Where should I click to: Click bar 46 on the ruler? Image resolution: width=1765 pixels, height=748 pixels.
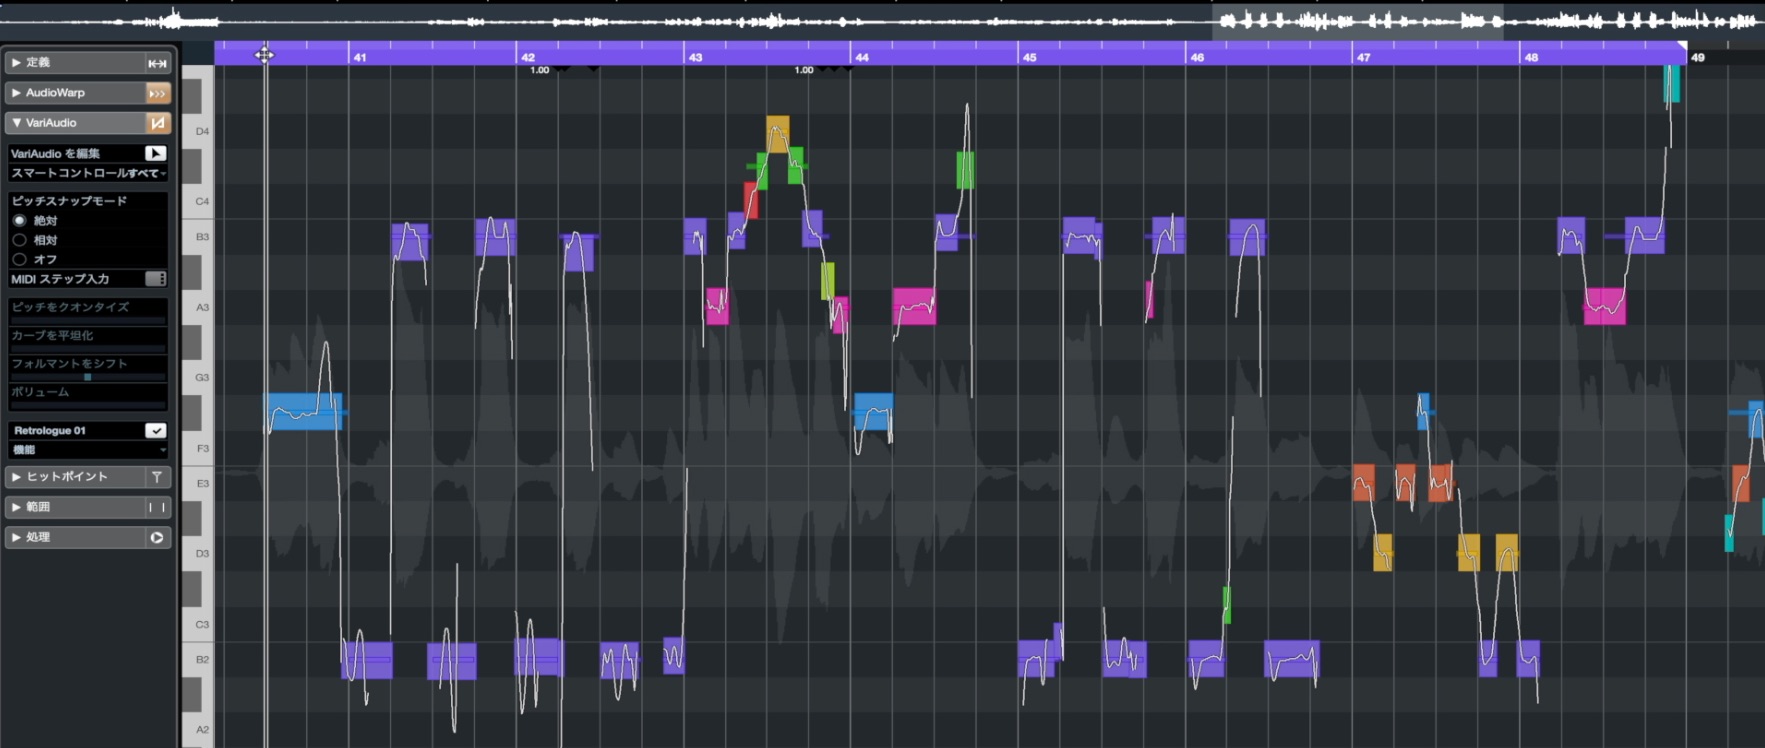tap(1197, 58)
